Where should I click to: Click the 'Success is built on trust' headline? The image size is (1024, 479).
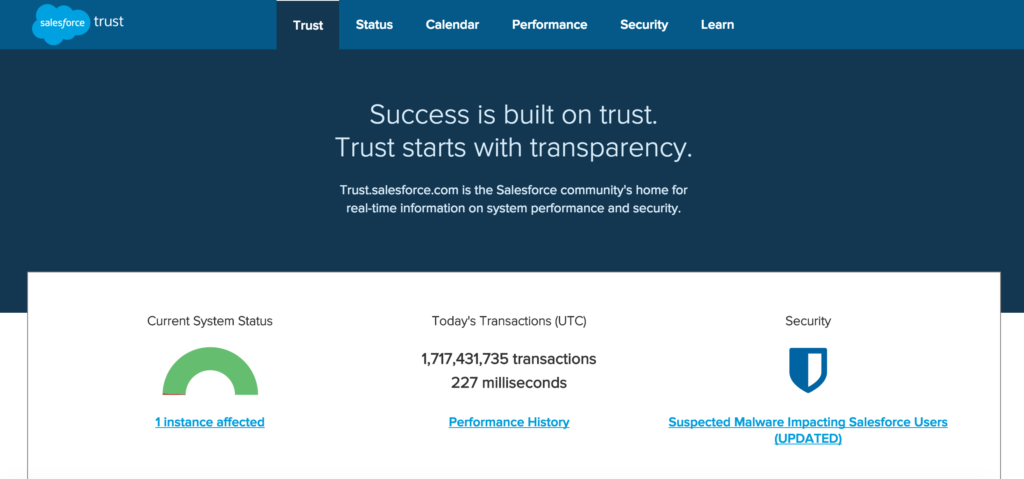[513, 115]
